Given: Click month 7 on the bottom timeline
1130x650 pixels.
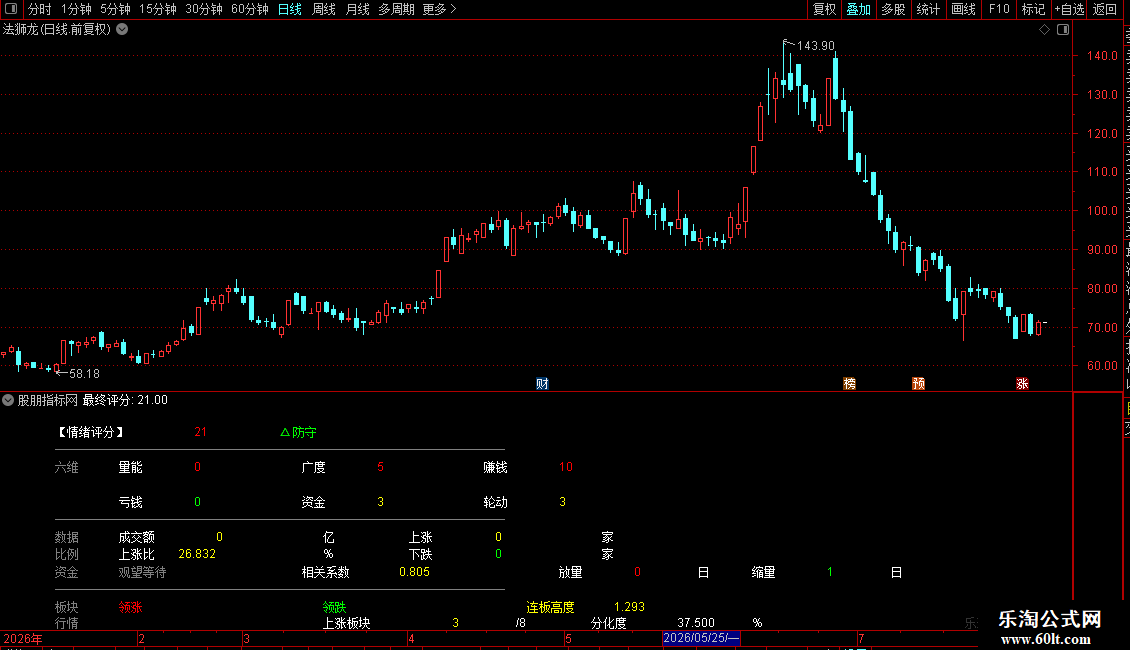Looking at the screenshot, I should tap(861, 638).
